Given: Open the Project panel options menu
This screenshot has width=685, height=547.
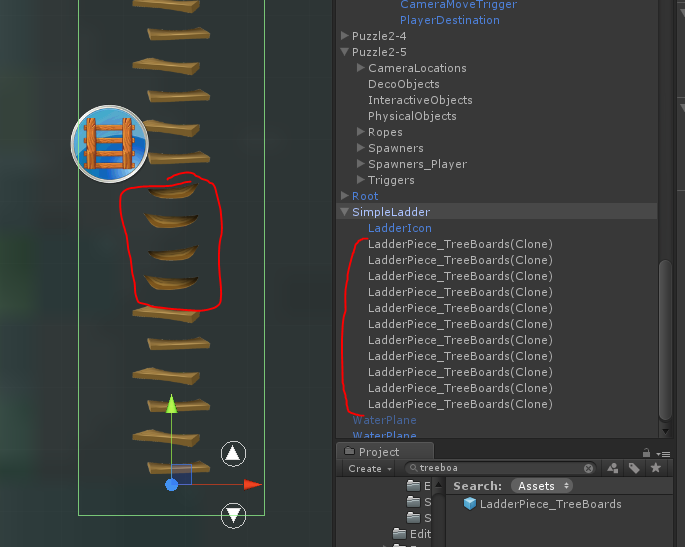Looking at the screenshot, I should click(663, 452).
